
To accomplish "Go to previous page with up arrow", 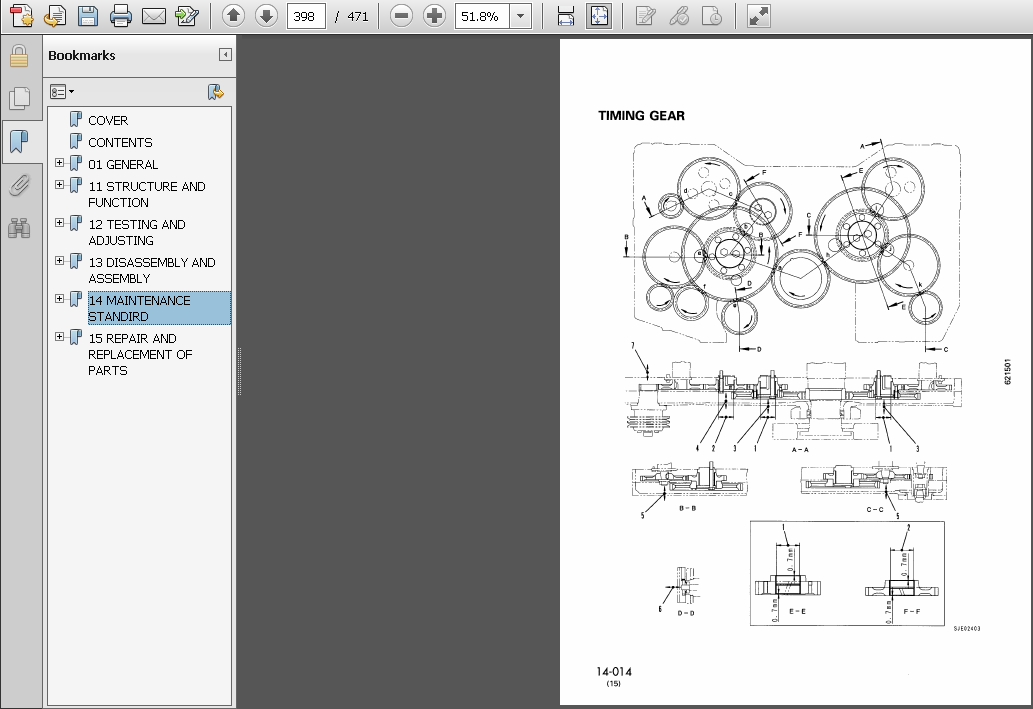I will click(233, 16).
